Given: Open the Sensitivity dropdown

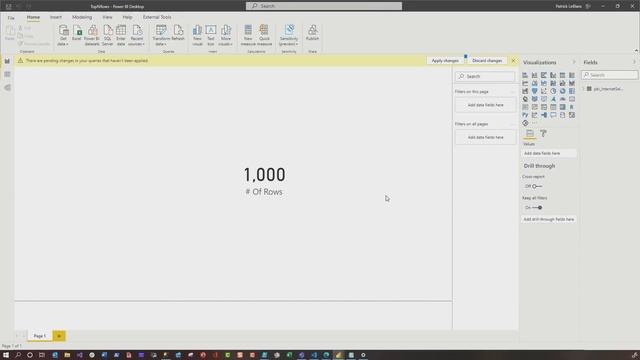Looking at the screenshot, I should point(289,36).
